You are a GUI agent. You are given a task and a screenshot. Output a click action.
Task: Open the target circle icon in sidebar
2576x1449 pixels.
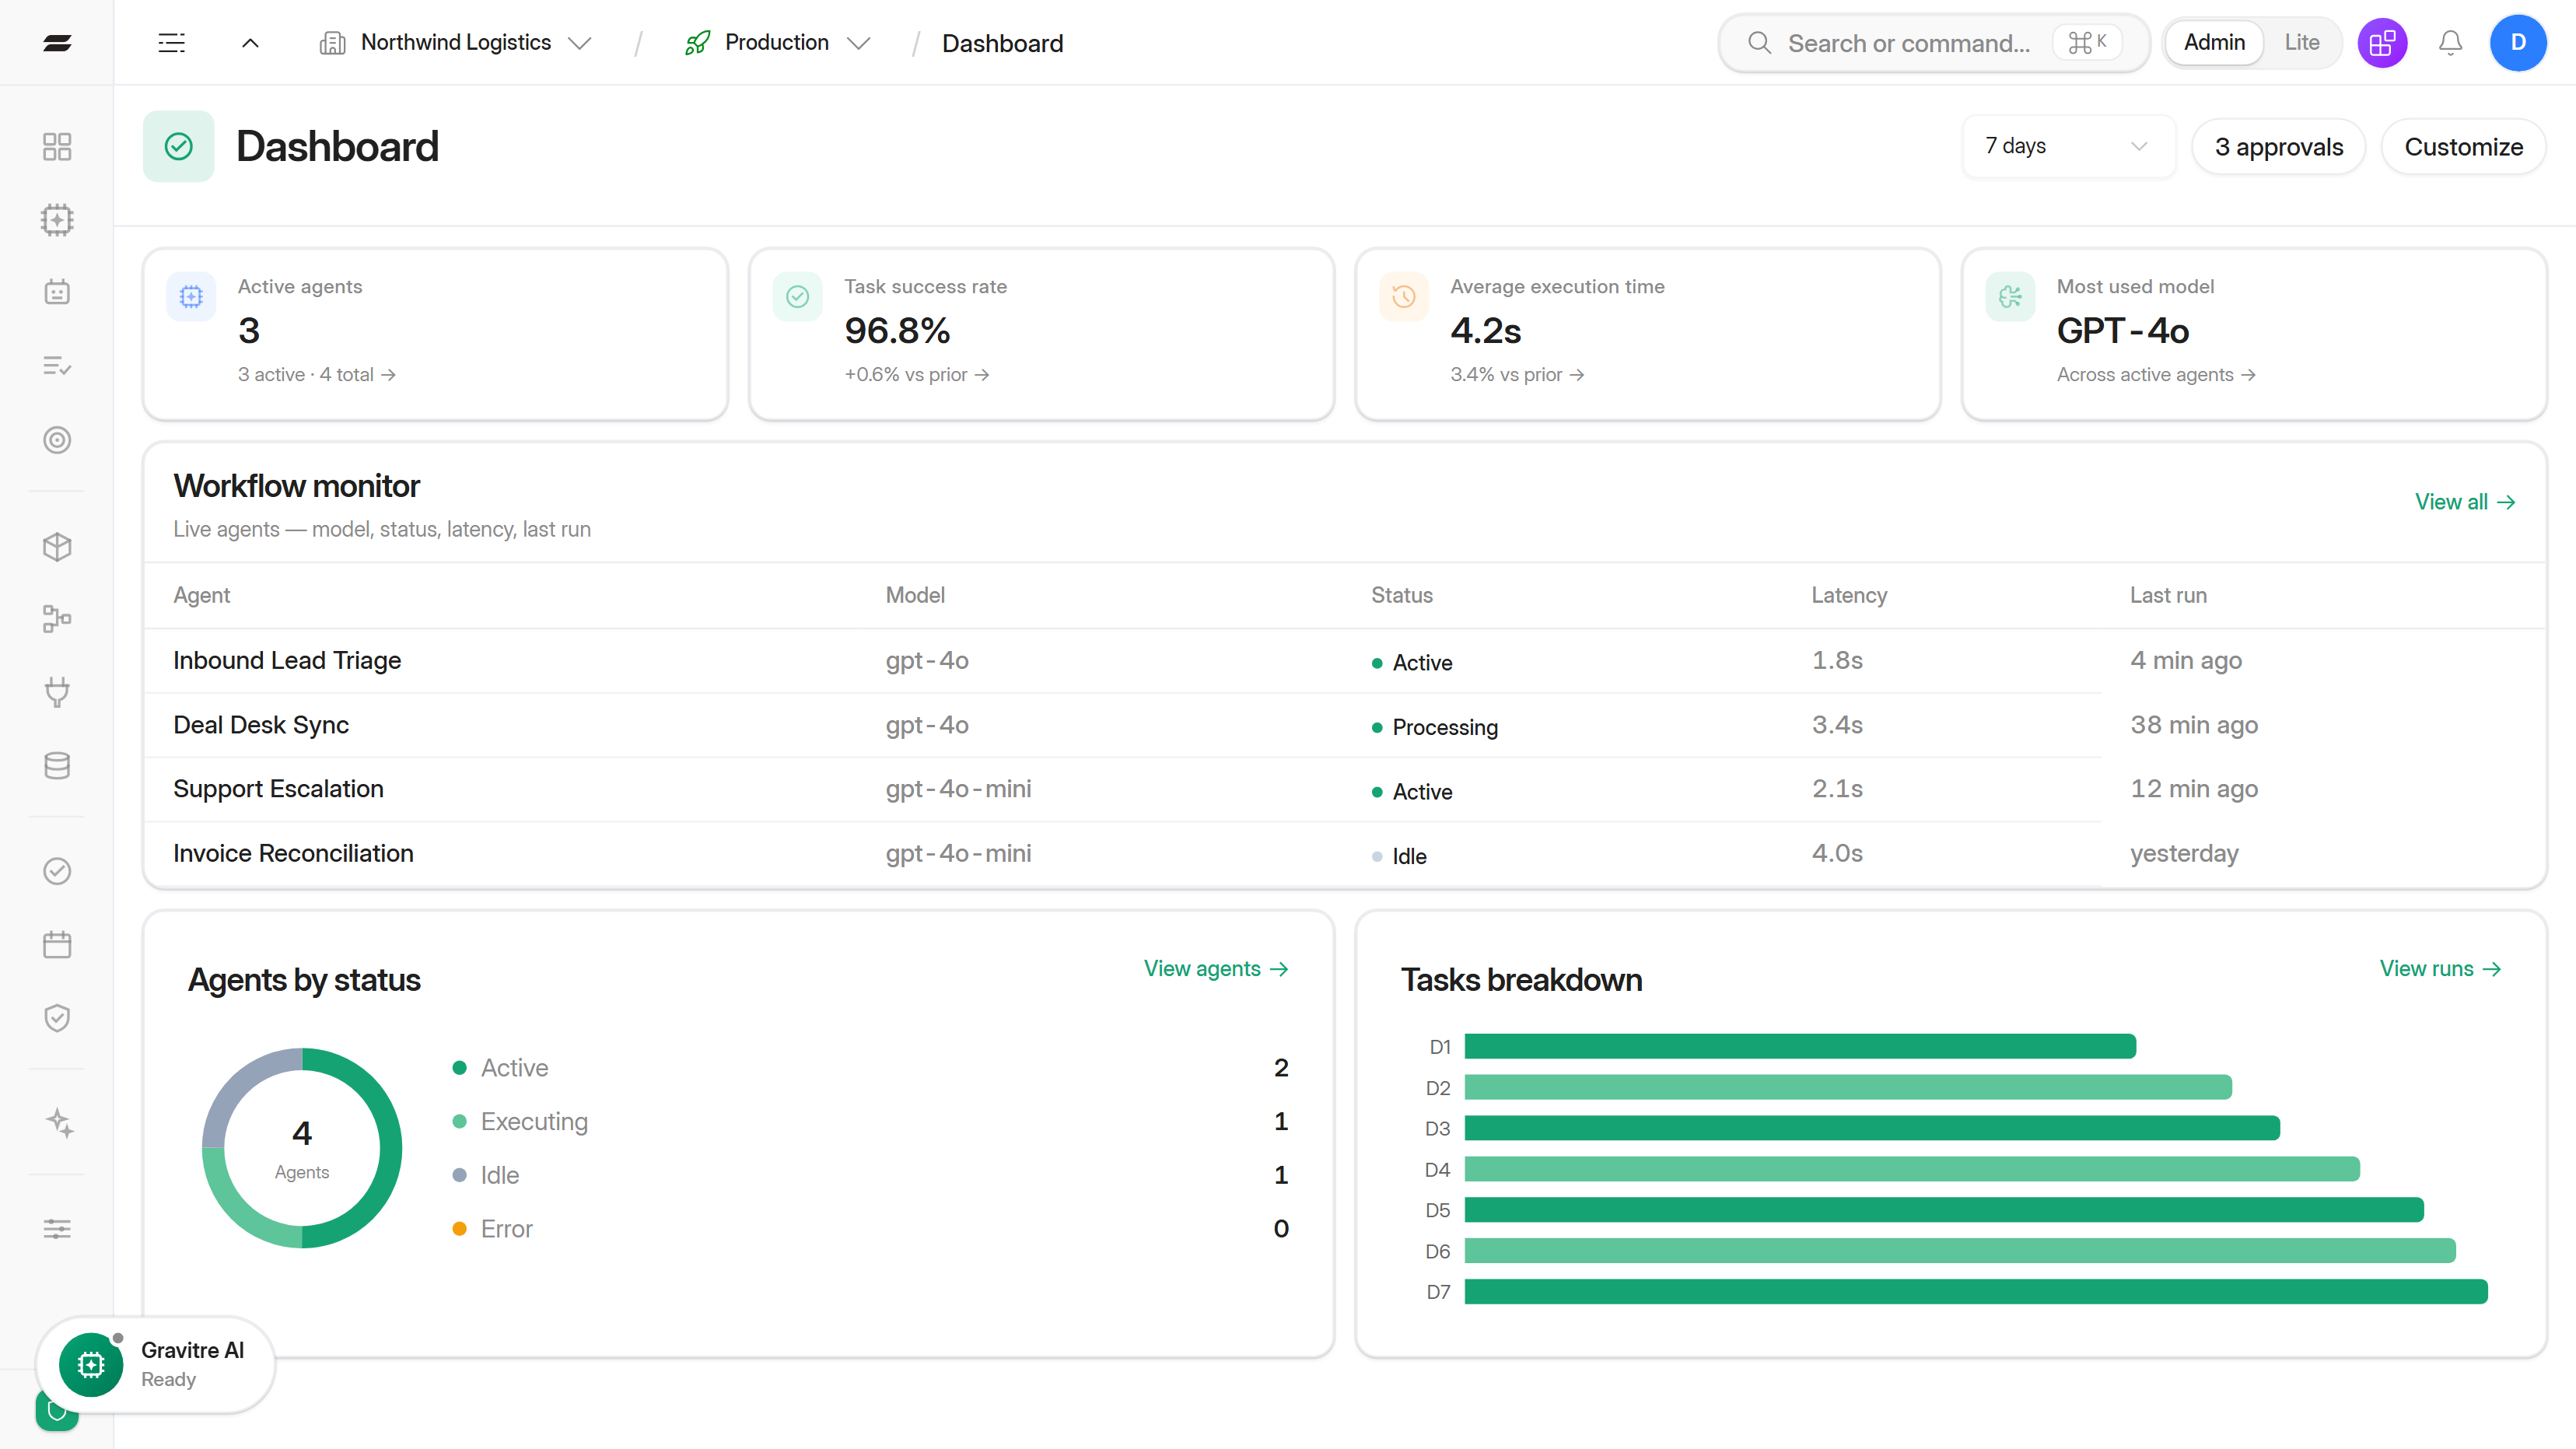tap(57, 440)
